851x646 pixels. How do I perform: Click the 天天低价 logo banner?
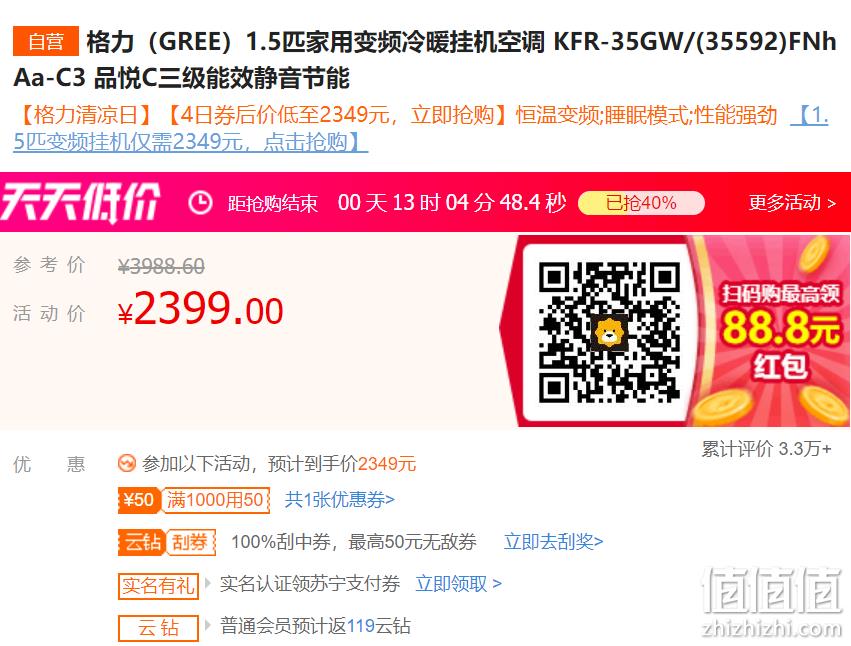point(80,202)
